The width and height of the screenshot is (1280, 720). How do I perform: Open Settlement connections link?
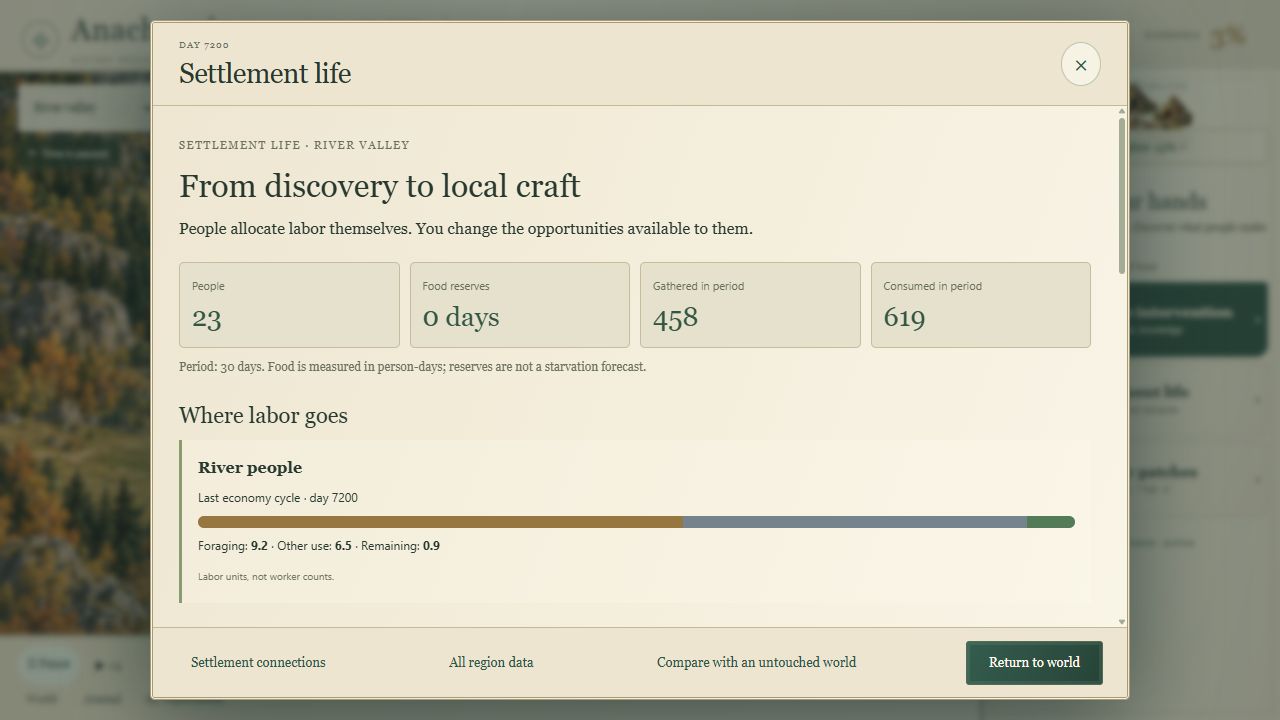click(258, 662)
